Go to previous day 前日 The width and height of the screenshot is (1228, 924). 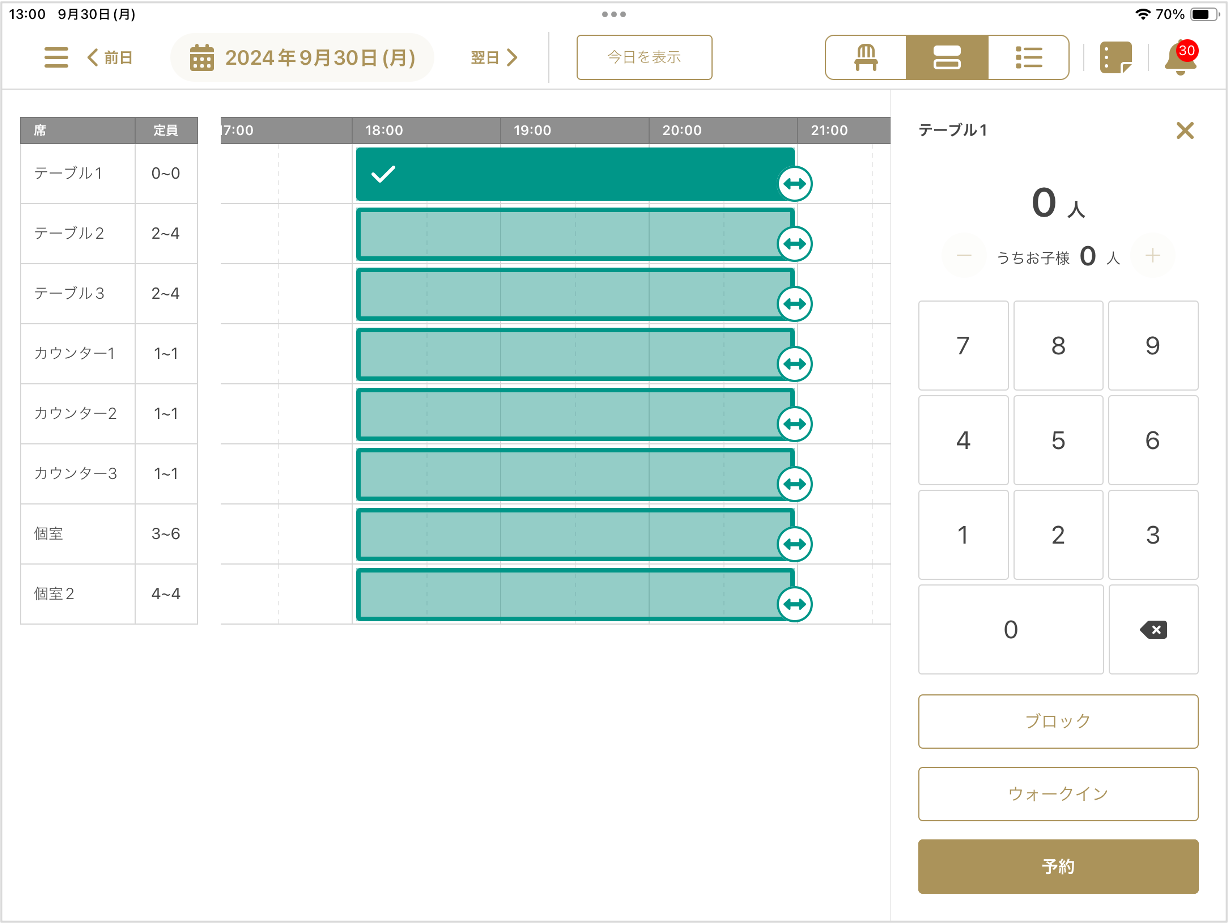point(110,58)
